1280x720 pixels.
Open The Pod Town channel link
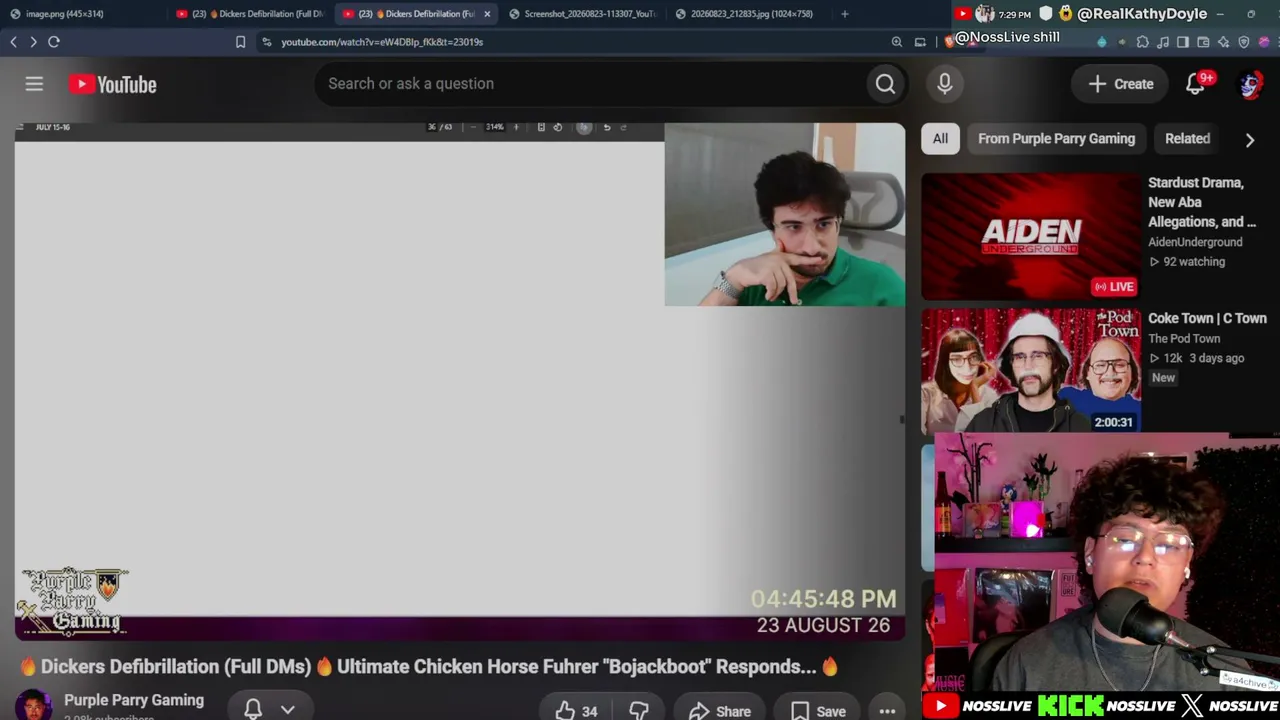tap(1184, 338)
